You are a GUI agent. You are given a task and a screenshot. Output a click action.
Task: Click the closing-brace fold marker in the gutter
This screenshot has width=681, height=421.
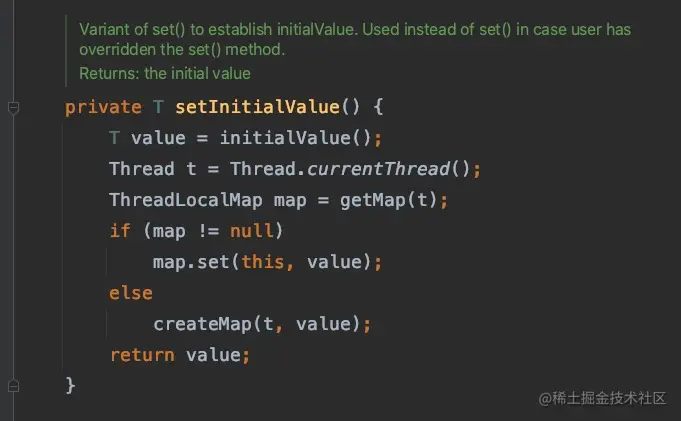click(14, 385)
